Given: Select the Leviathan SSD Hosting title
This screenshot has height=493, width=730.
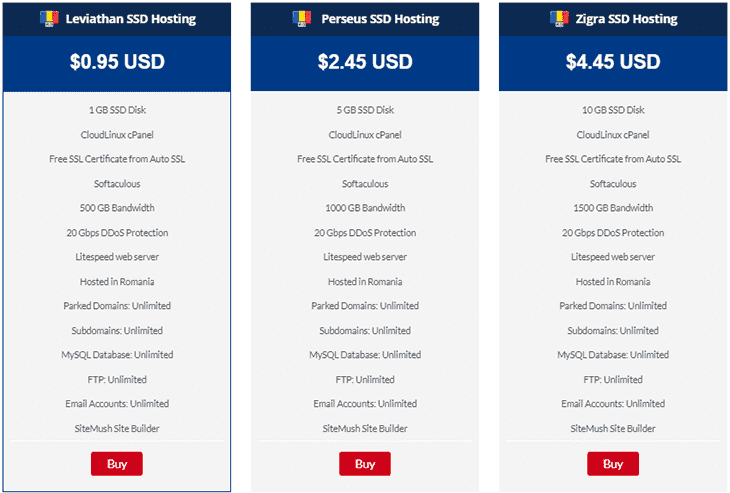Looking at the screenshot, I should coord(131,19).
